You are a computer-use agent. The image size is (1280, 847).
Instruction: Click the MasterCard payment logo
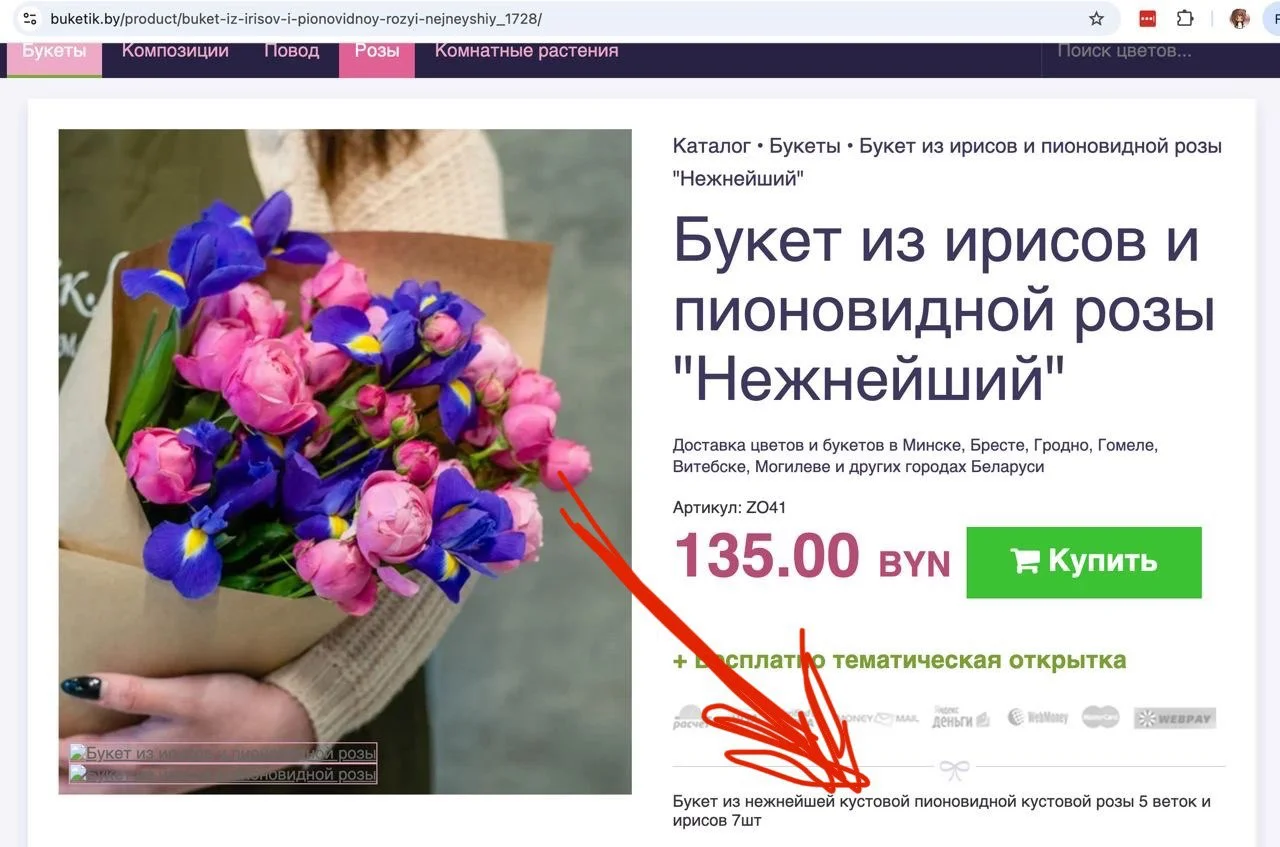[1100, 717]
